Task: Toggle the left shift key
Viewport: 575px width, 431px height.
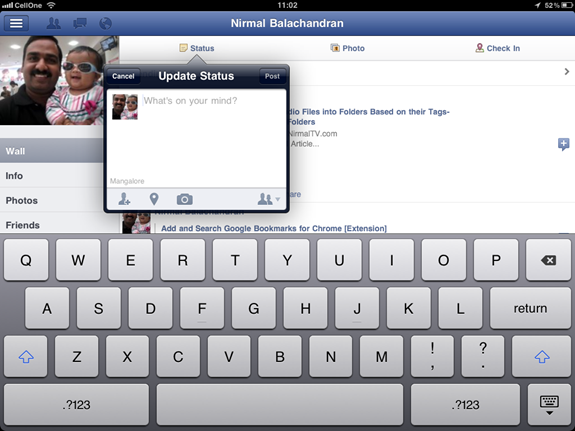Action: (x=26, y=356)
